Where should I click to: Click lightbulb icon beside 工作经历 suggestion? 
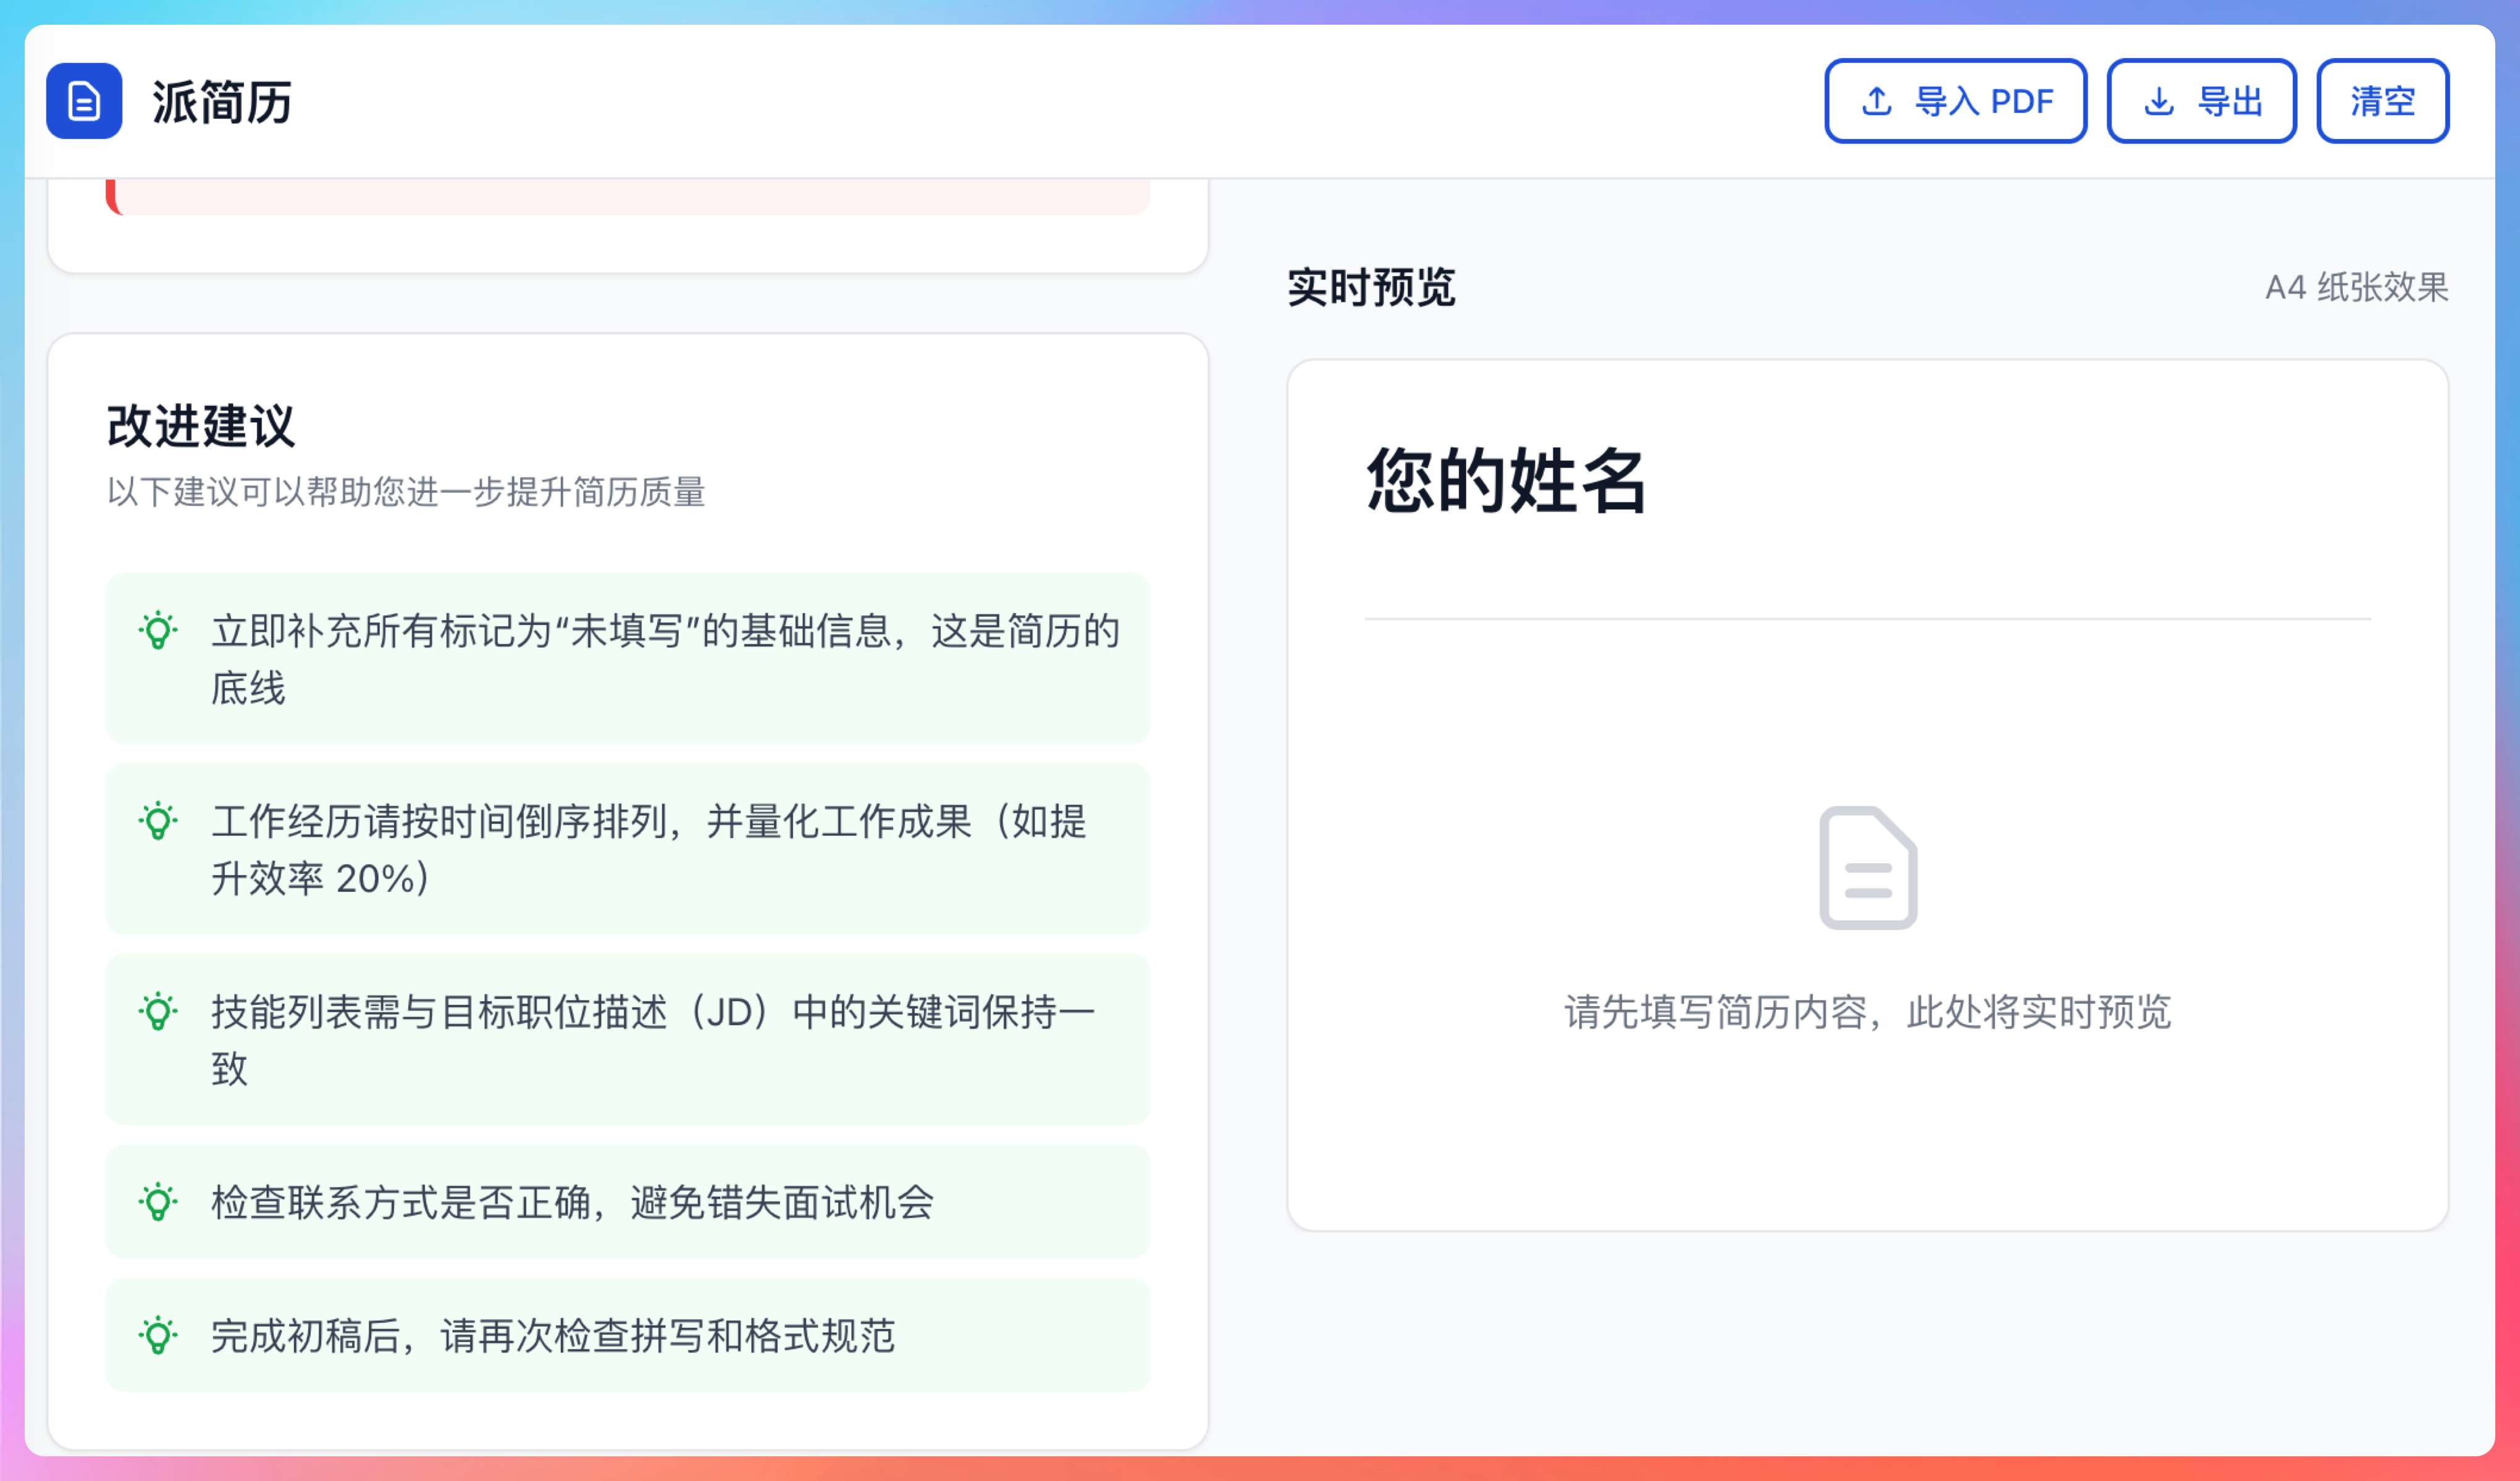(158, 821)
